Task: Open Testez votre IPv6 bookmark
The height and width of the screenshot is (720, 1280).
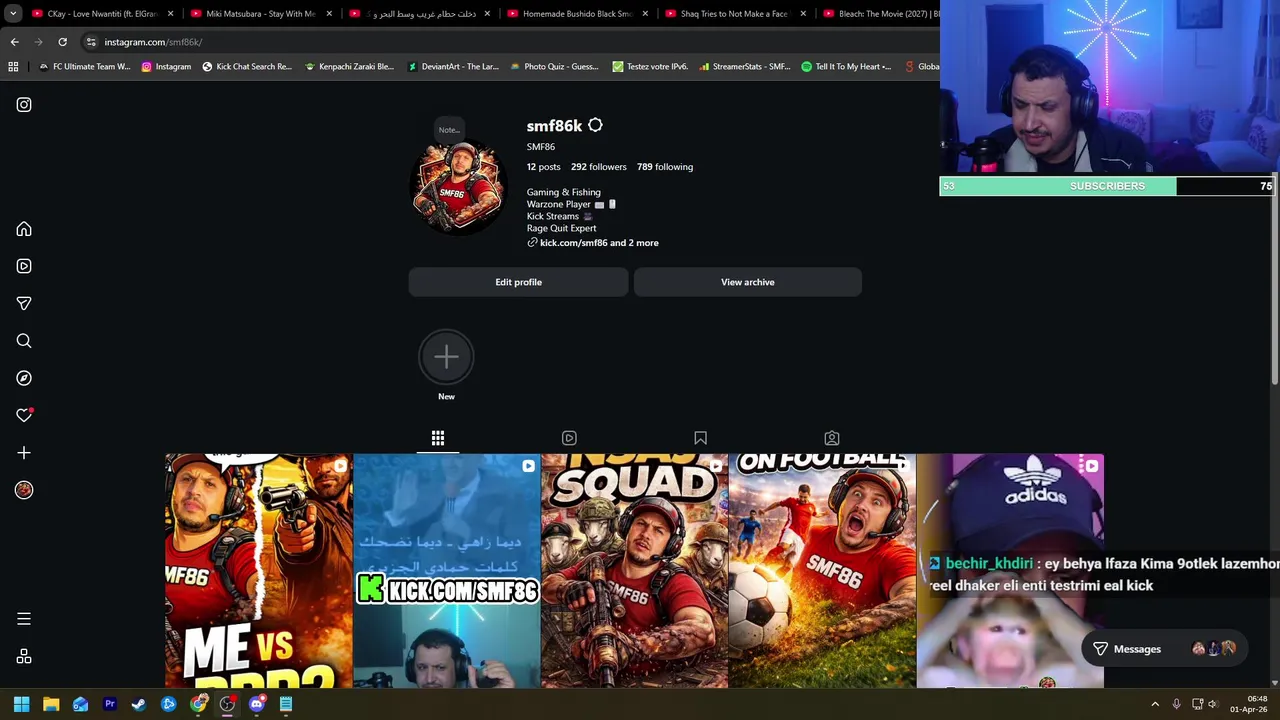Action: [650, 67]
